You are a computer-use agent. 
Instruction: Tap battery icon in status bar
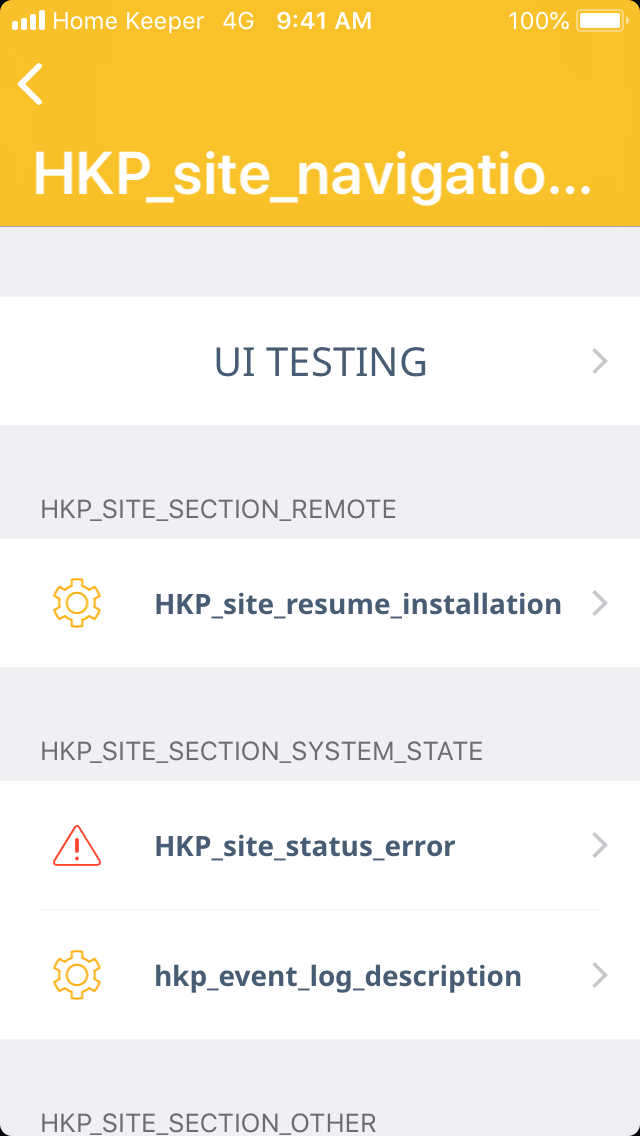point(601,20)
